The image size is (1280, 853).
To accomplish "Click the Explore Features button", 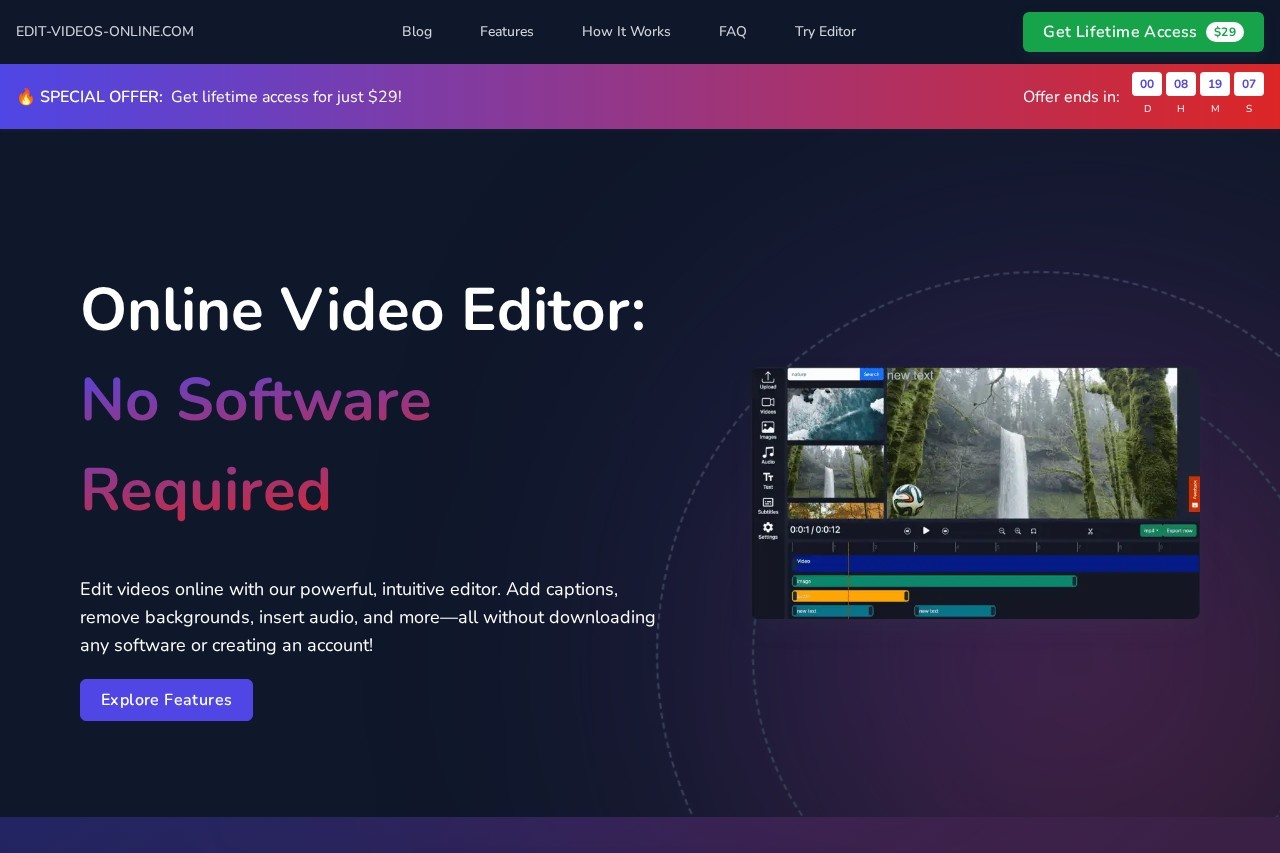I will (x=166, y=700).
